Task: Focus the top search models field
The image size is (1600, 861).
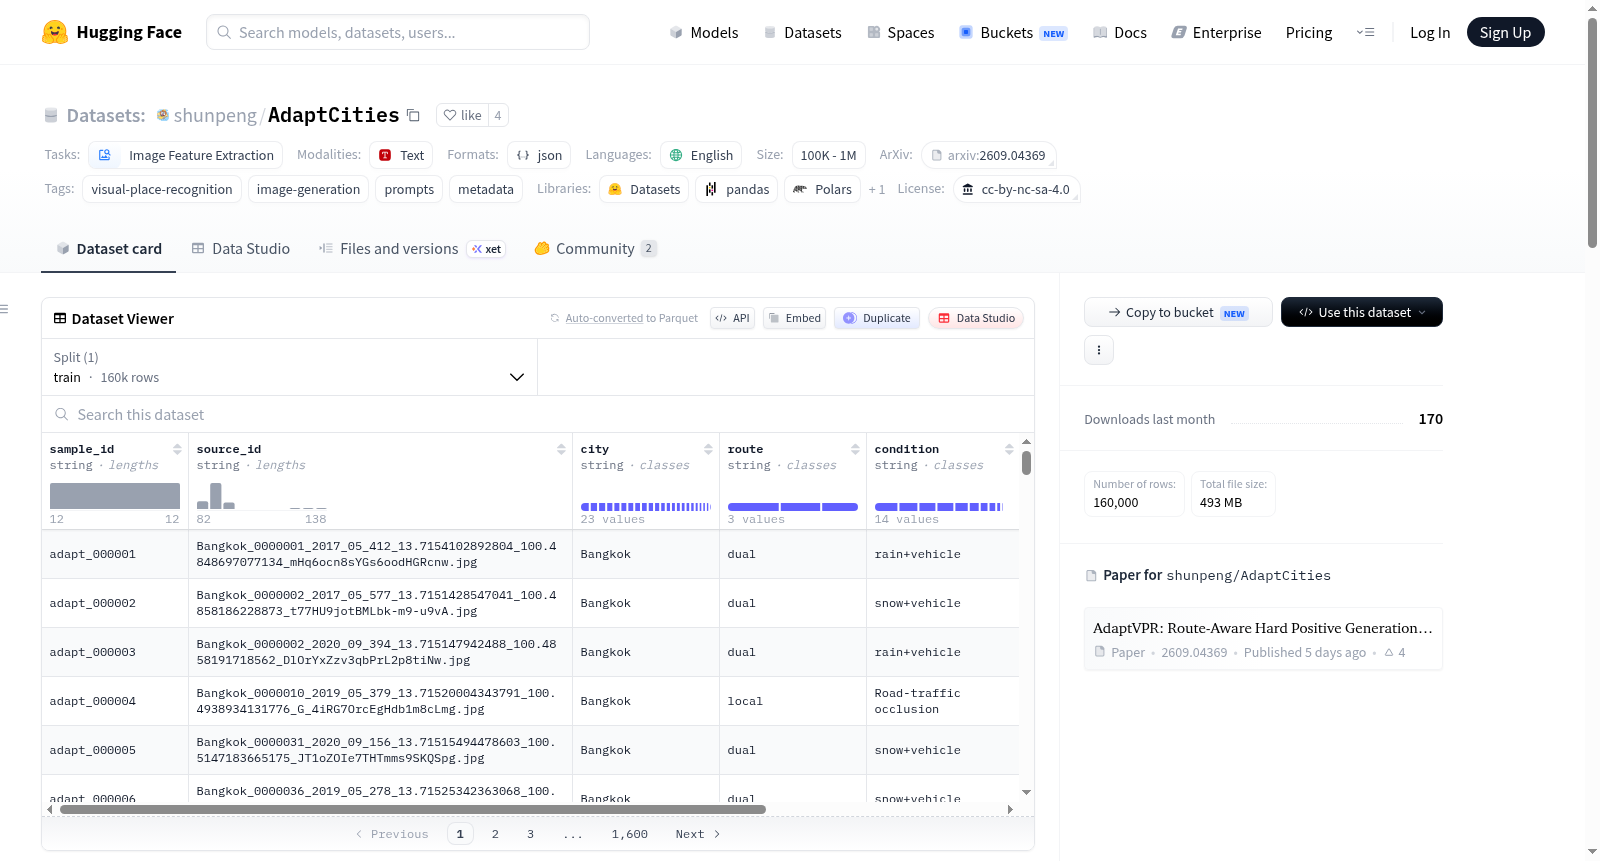Action: tap(398, 32)
